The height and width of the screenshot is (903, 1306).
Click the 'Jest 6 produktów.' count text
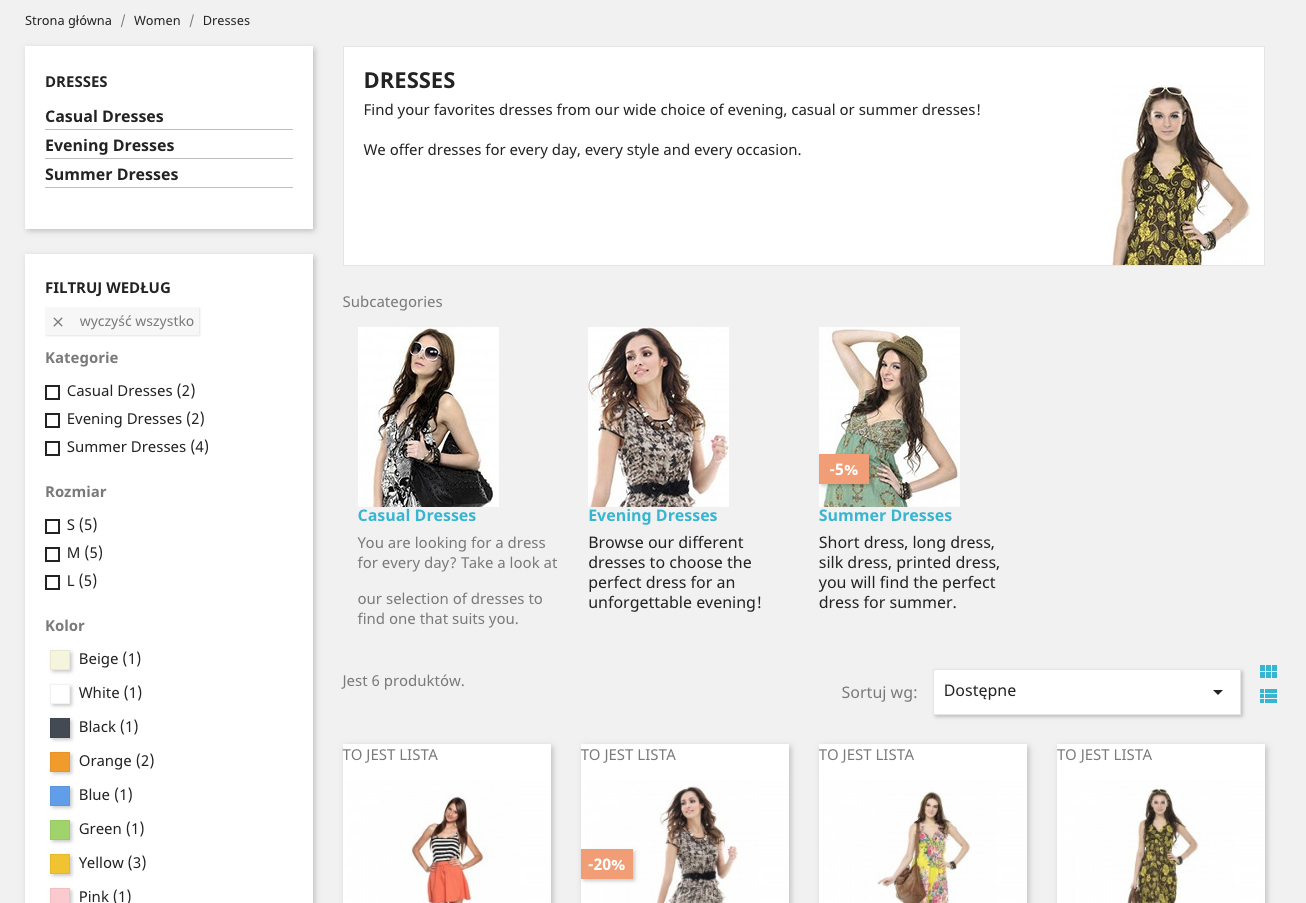pos(403,681)
